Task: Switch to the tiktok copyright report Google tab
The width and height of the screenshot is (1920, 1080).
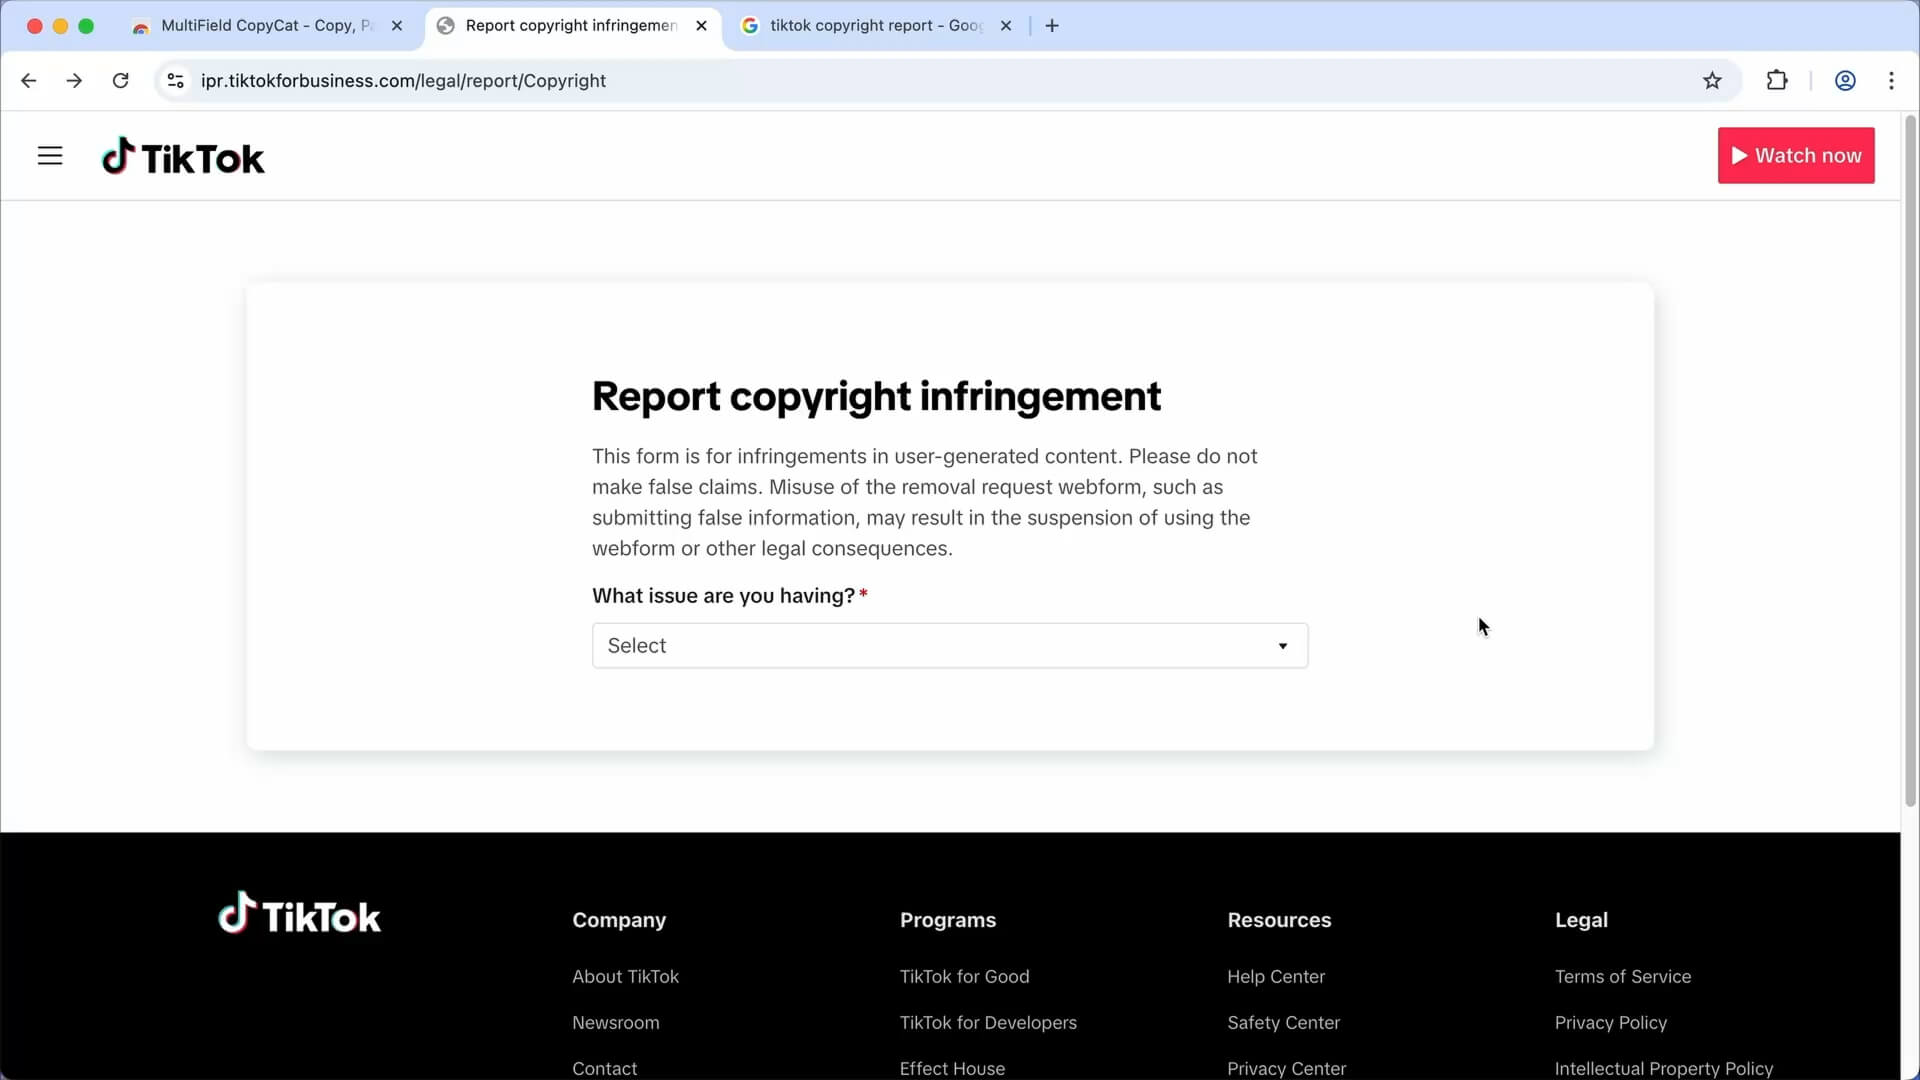Action: (865, 25)
